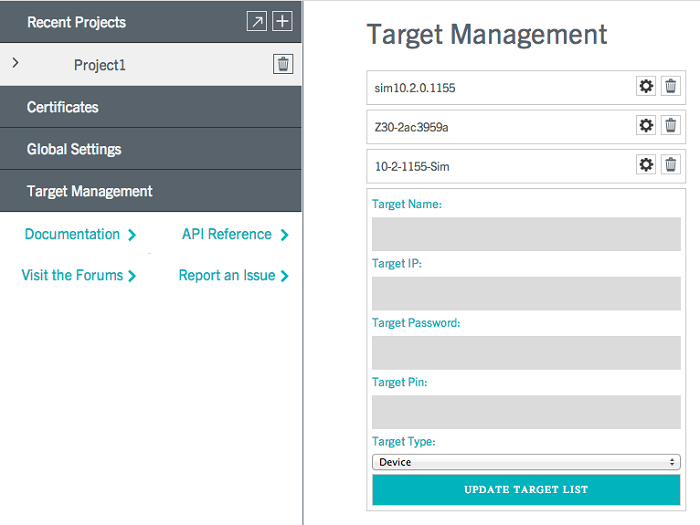Focus the Target IP input field
700x525 pixels.
pos(526,293)
